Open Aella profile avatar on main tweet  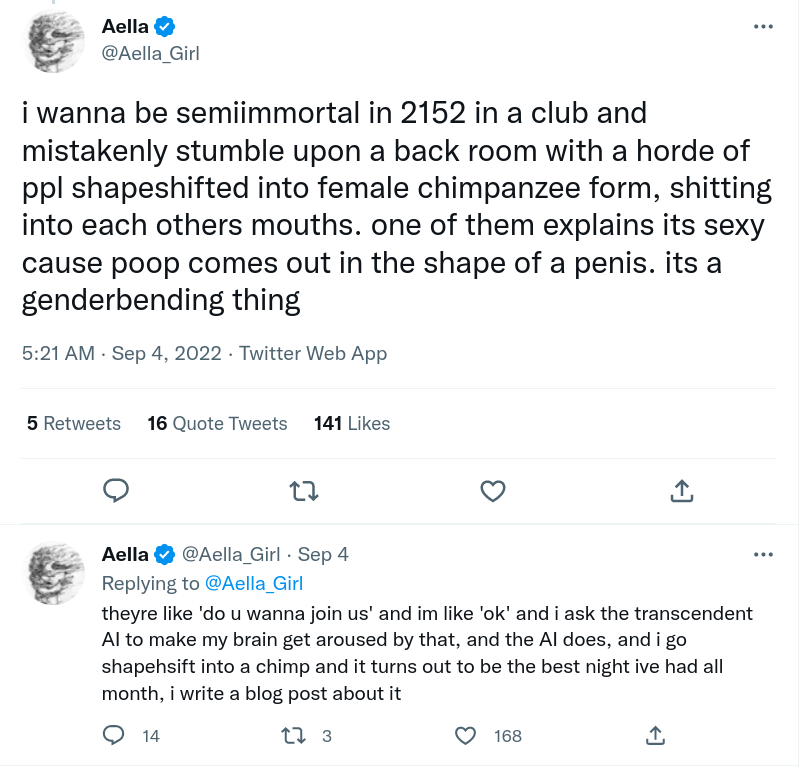pos(55,42)
